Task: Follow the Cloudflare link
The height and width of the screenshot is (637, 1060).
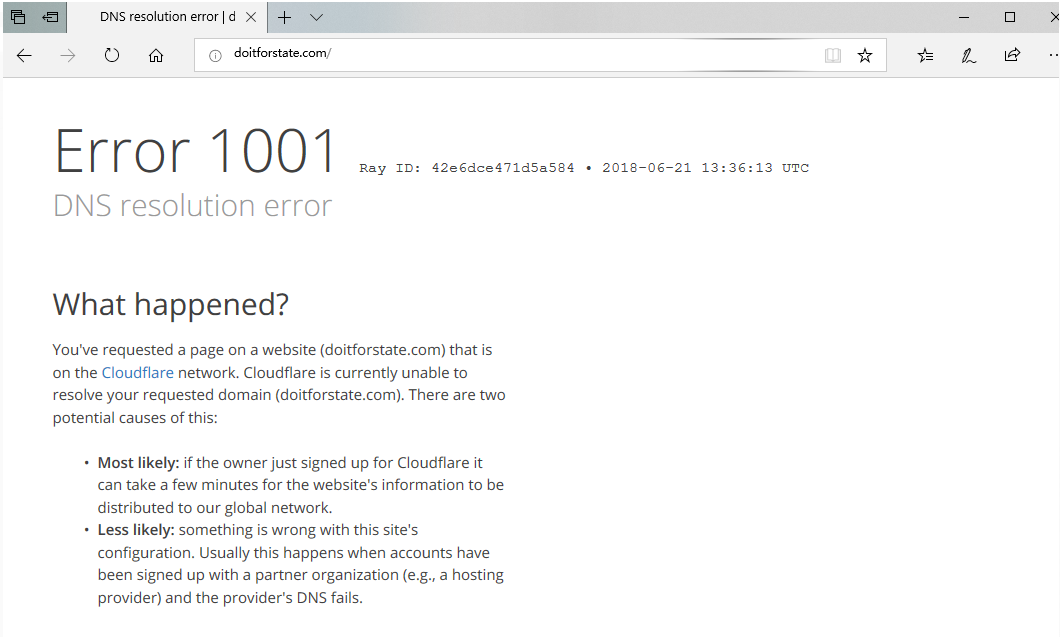Action: click(137, 372)
